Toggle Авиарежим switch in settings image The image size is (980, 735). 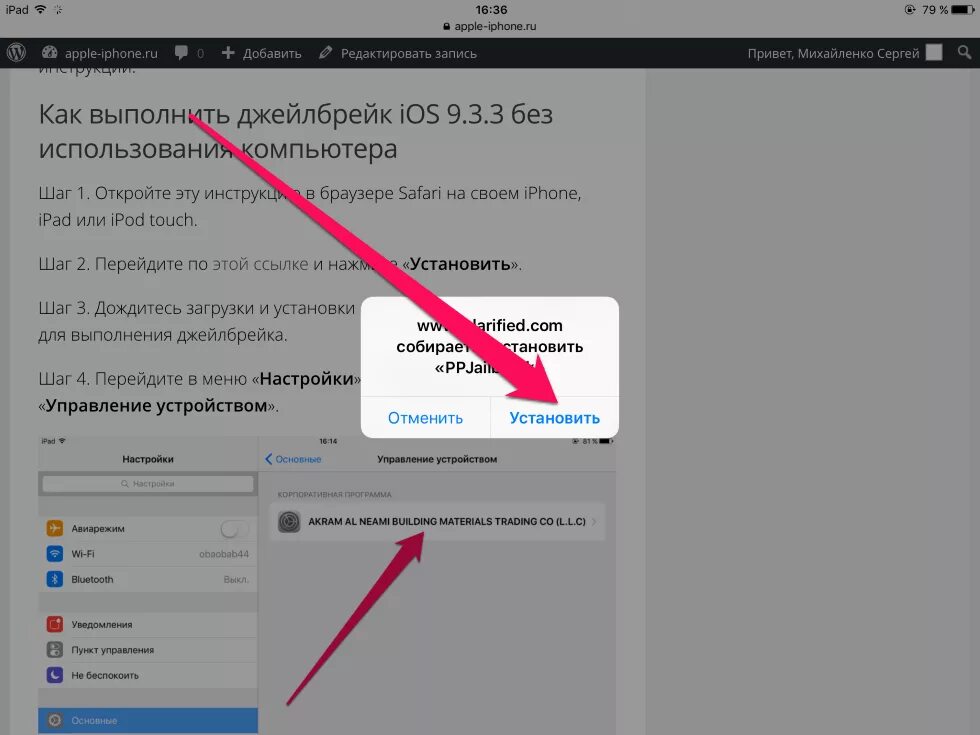pos(235,529)
